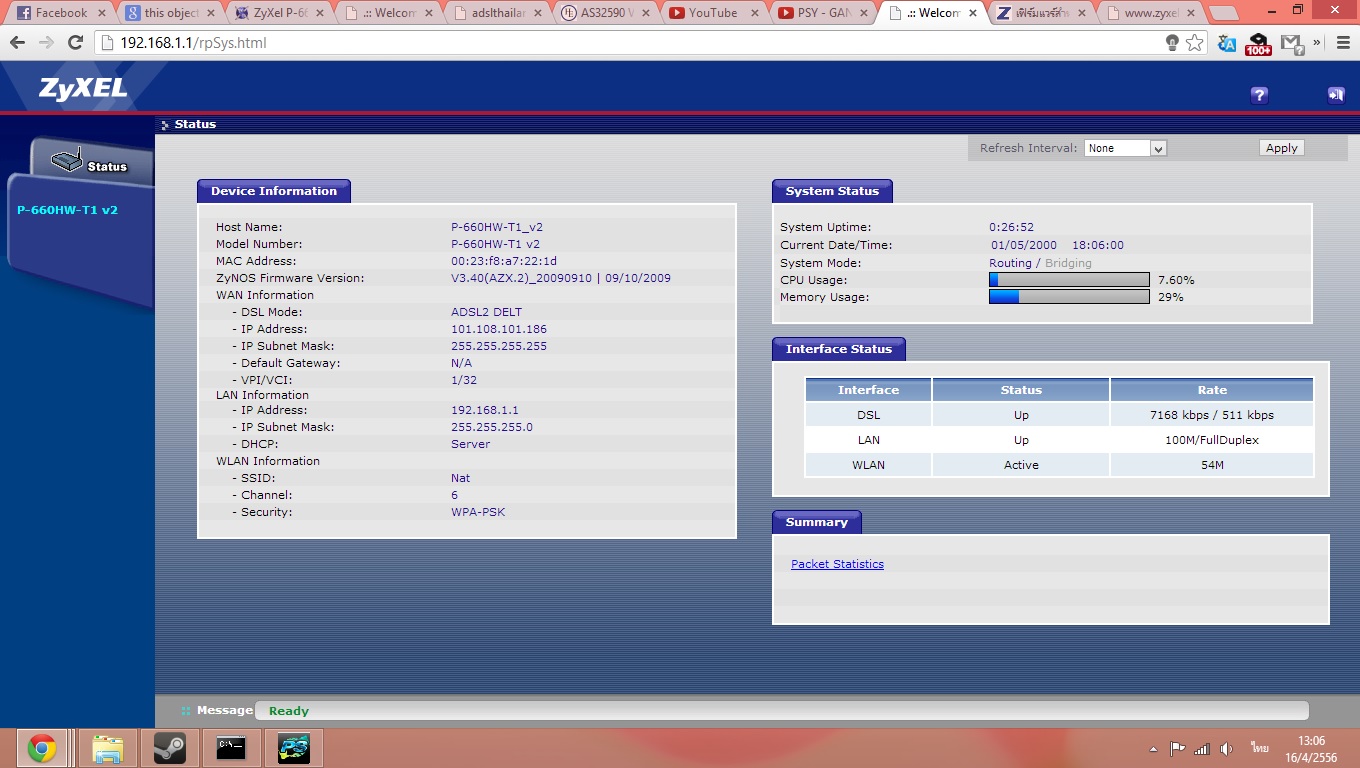The image size is (1360, 768).
Task: Click the Device Information section header
Action: click(274, 191)
